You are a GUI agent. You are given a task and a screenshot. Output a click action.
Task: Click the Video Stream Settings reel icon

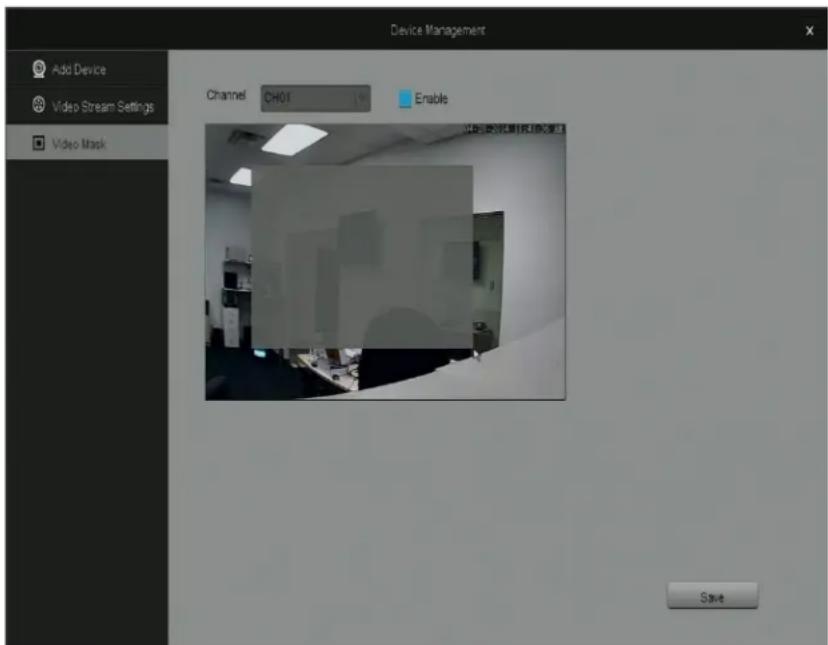pos(39,105)
